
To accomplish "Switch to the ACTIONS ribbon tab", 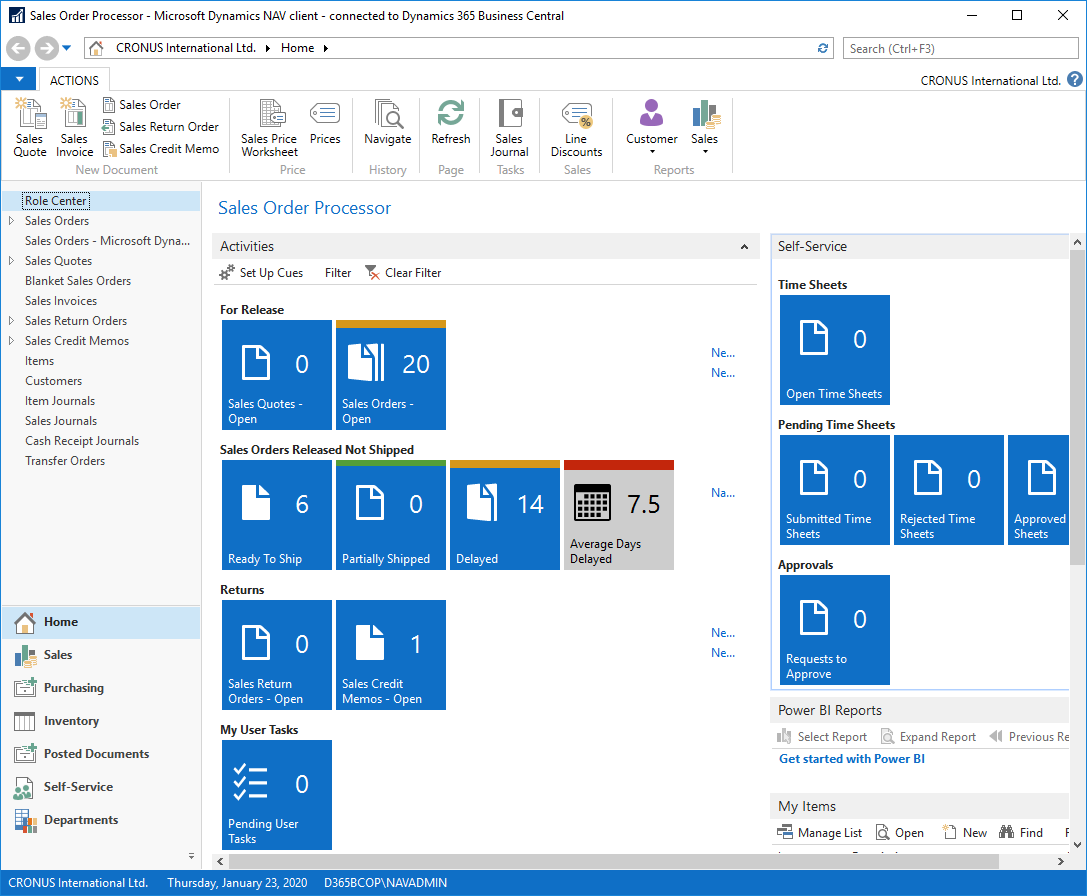I will [x=75, y=80].
